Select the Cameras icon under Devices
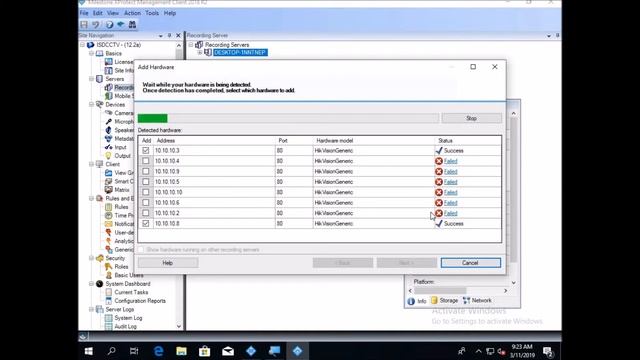This screenshot has height=360, width=640. click(109, 113)
